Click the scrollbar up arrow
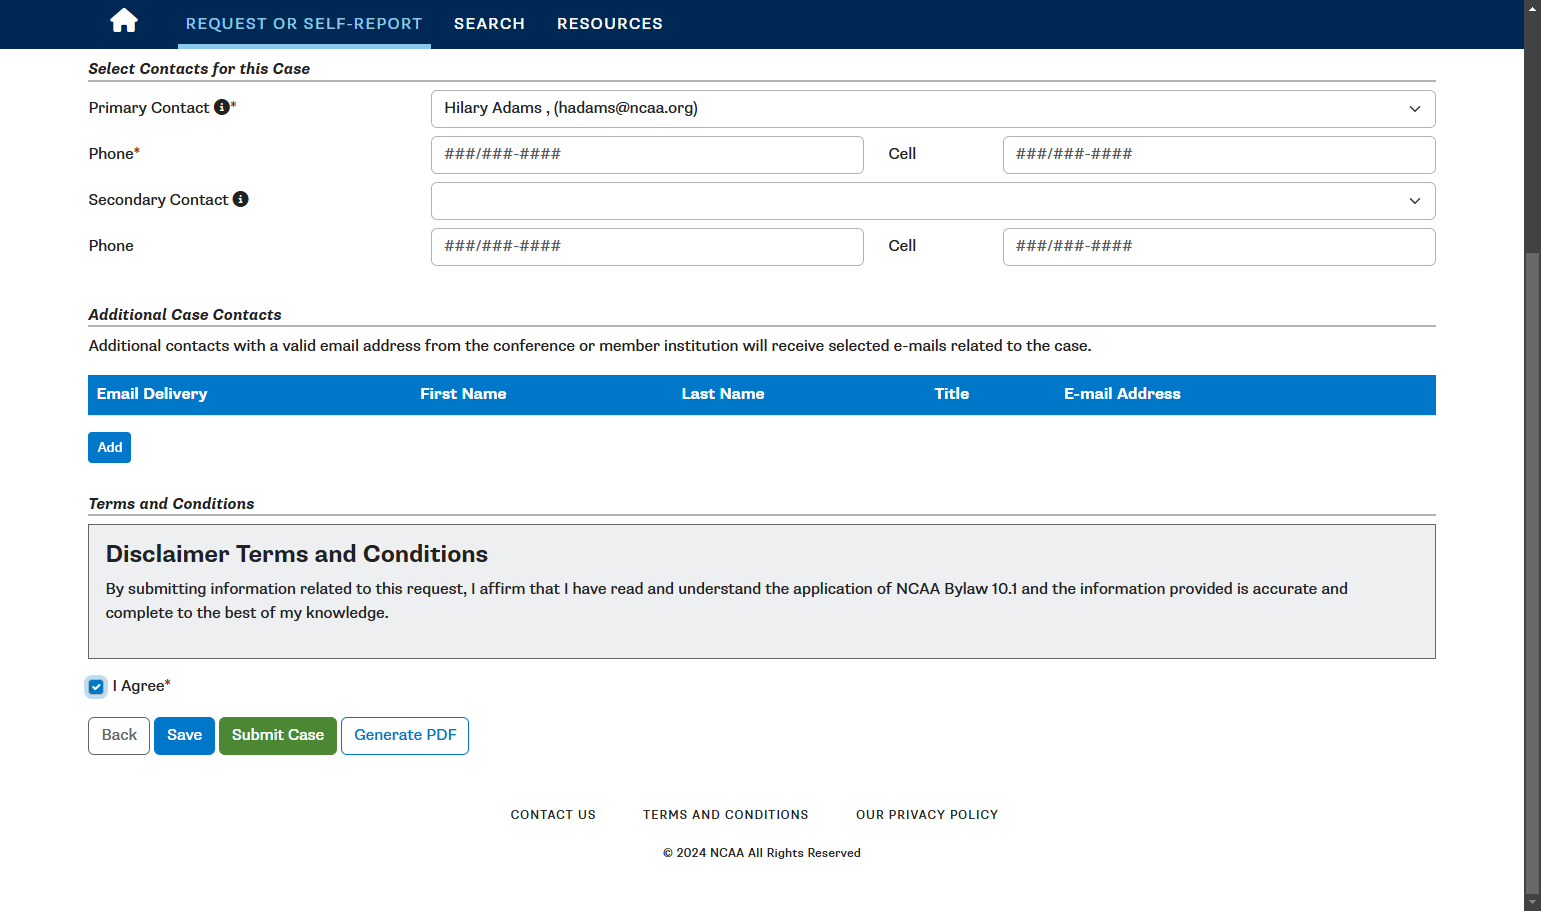Image resolution: width=1541 pixels, height=911 pixels. pyautogui.click(x=1532, y=7)
